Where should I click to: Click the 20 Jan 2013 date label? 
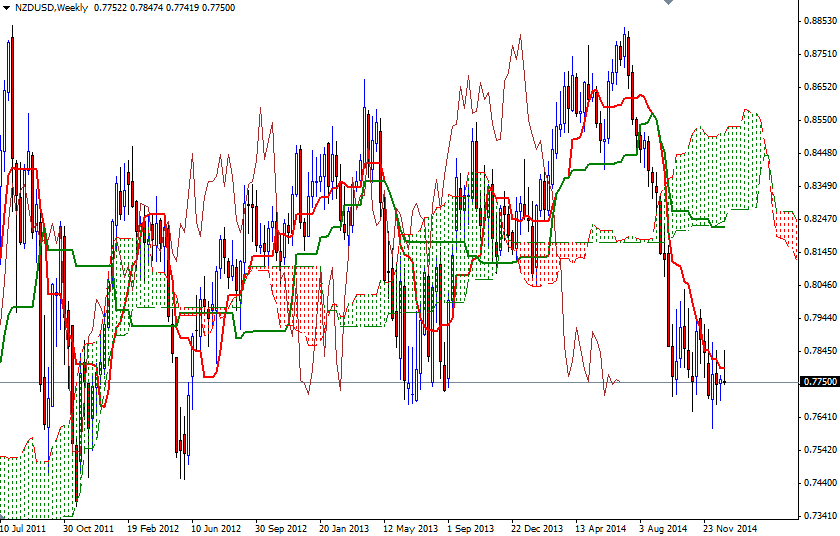pyautogui.click(x=344, y=529)
